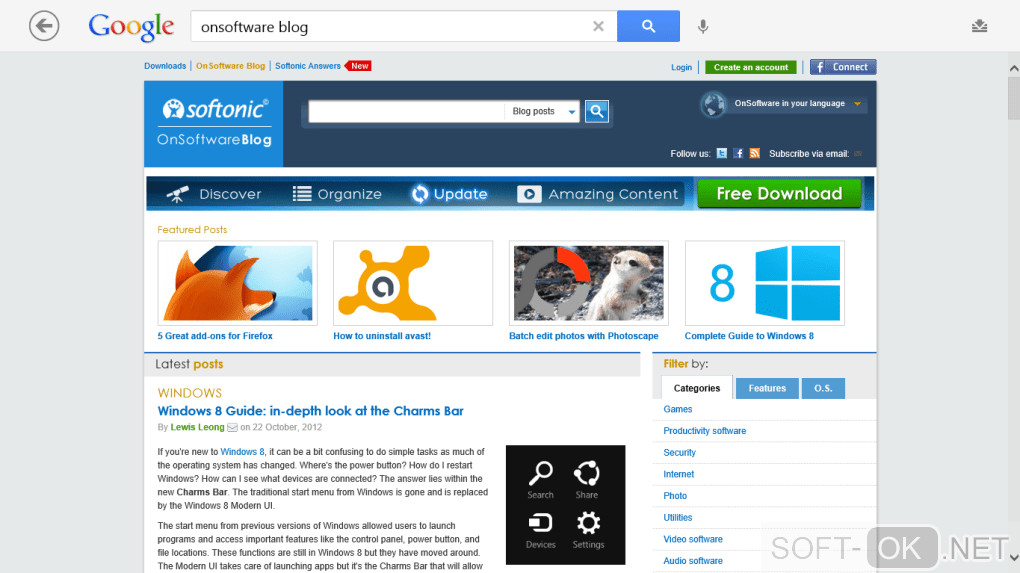The width and height of the screenshot is (1020, 573).
Task: Filter by Internet category
Action: [x=678, y=474]
